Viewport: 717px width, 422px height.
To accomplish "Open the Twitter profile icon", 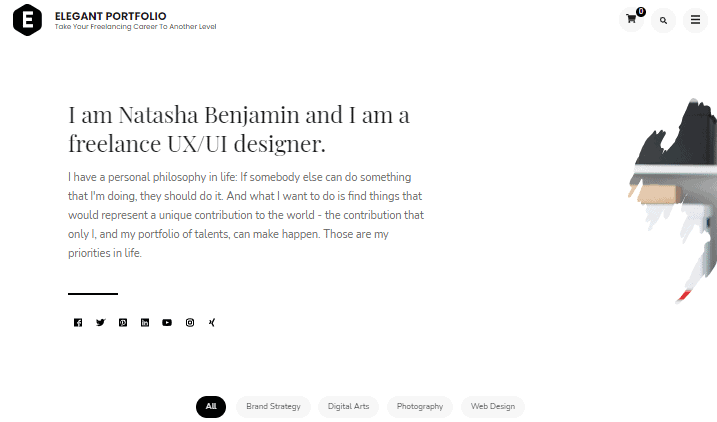I will tap(101, 323).
